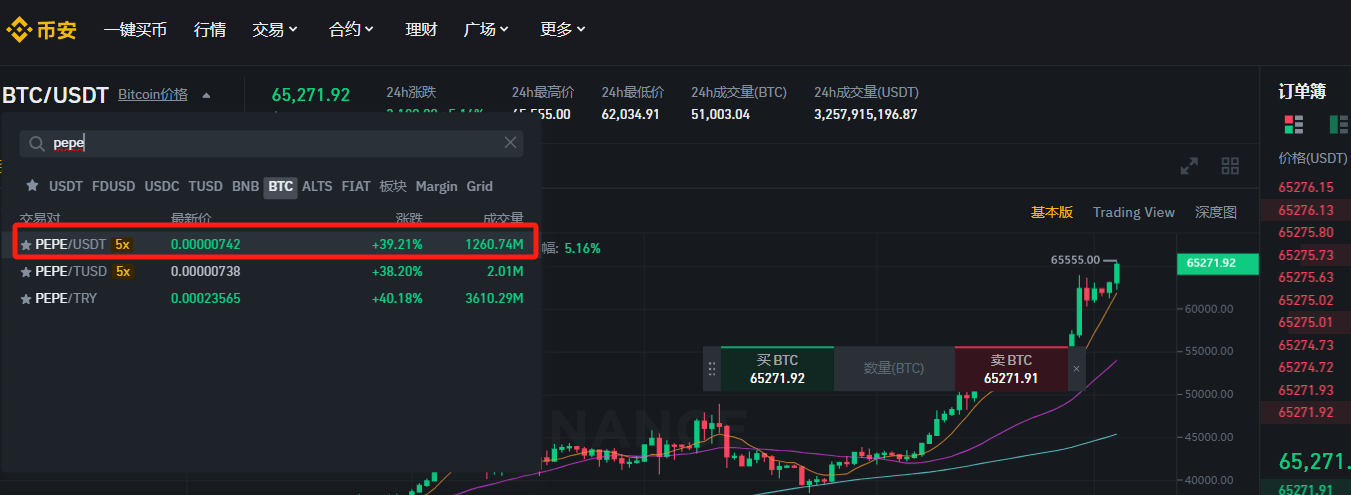
Task: Clear the pepe search with the X
Action: point(511,143)
